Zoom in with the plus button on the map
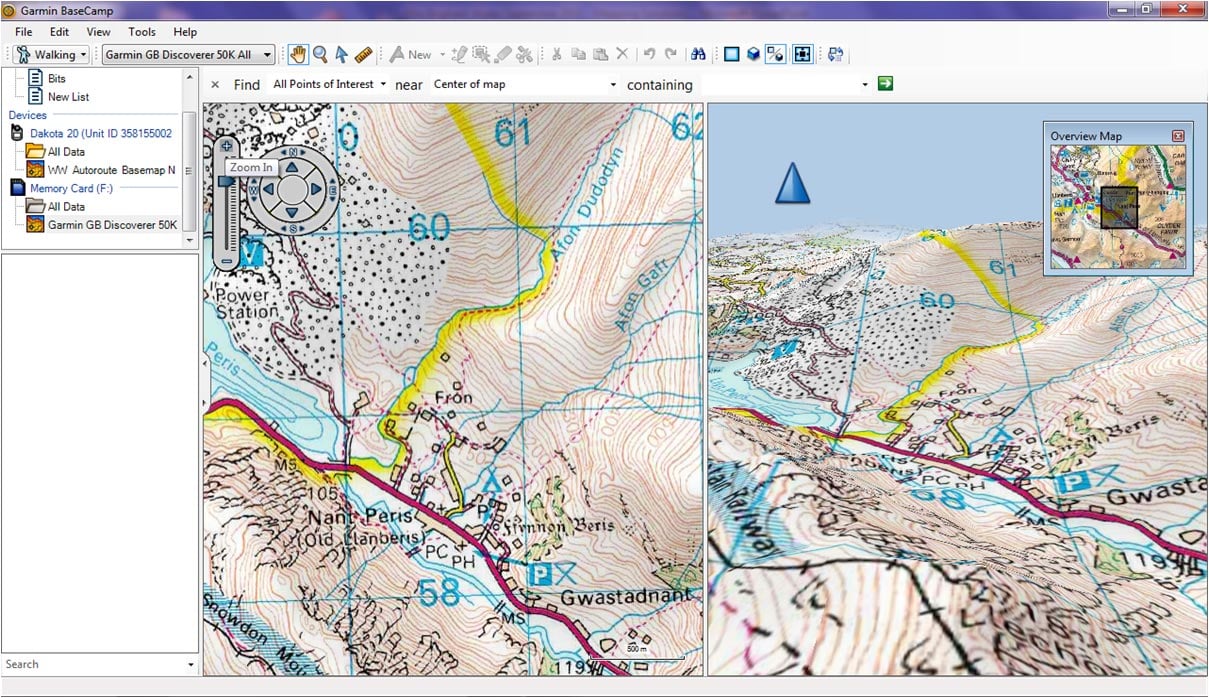 [x=227, y=146]
